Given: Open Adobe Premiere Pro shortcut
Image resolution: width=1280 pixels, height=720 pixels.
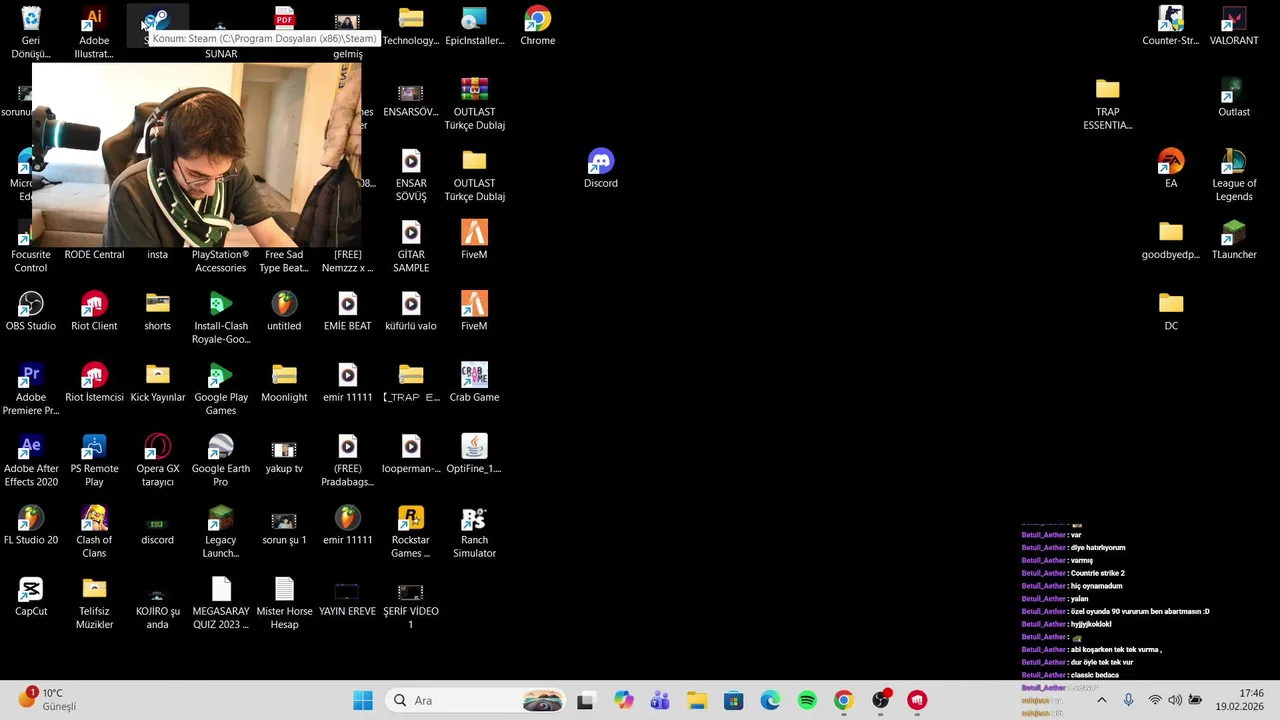Looking at the screenshot, I should click(x=31, y=389).
